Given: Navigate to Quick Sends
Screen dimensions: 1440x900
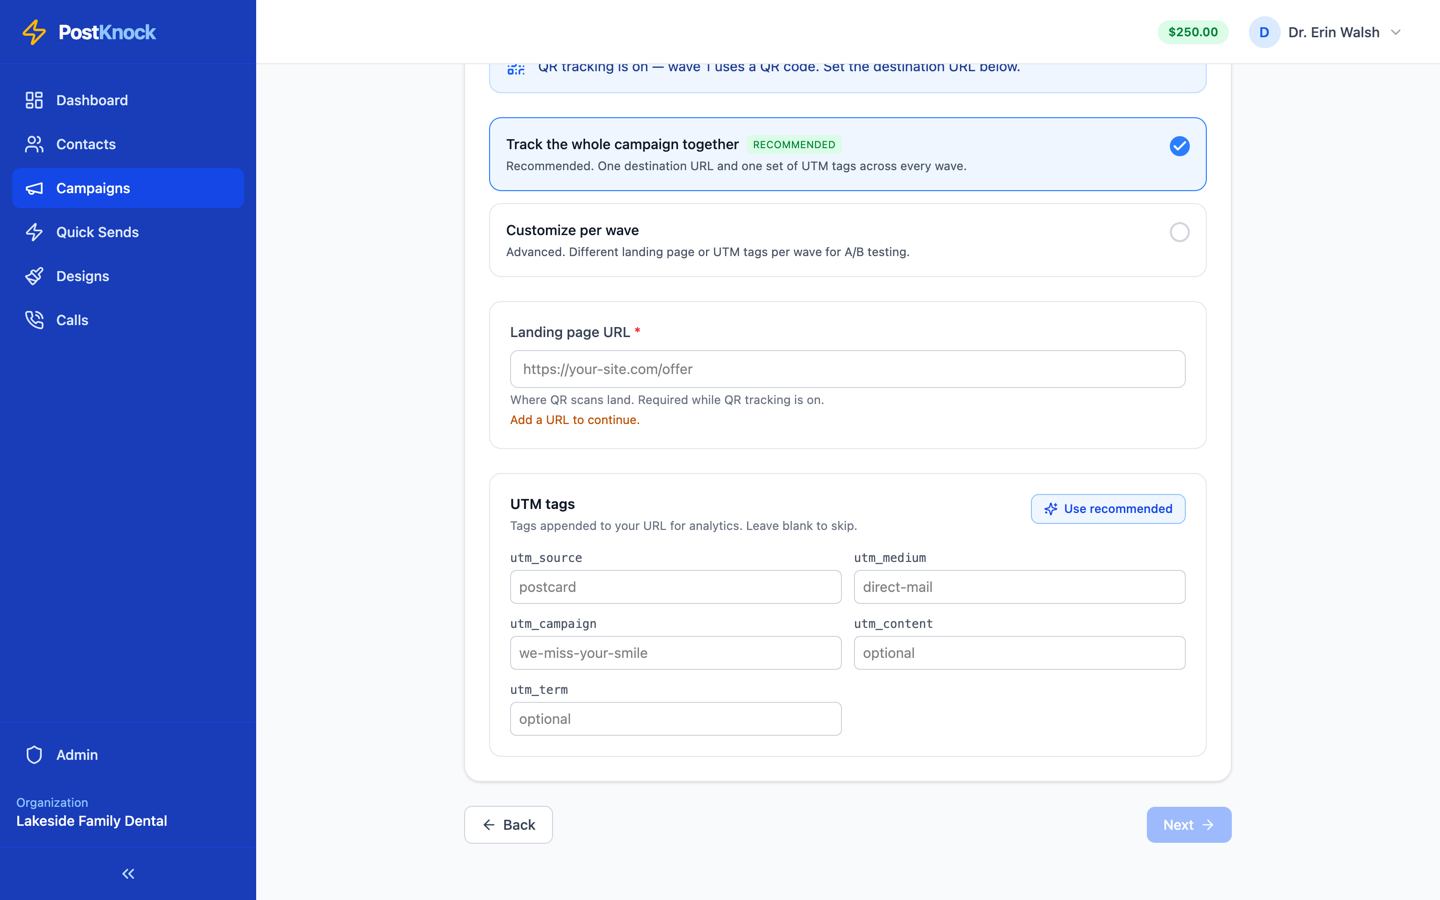Looking at the screenshot, I should click(128, 232).
